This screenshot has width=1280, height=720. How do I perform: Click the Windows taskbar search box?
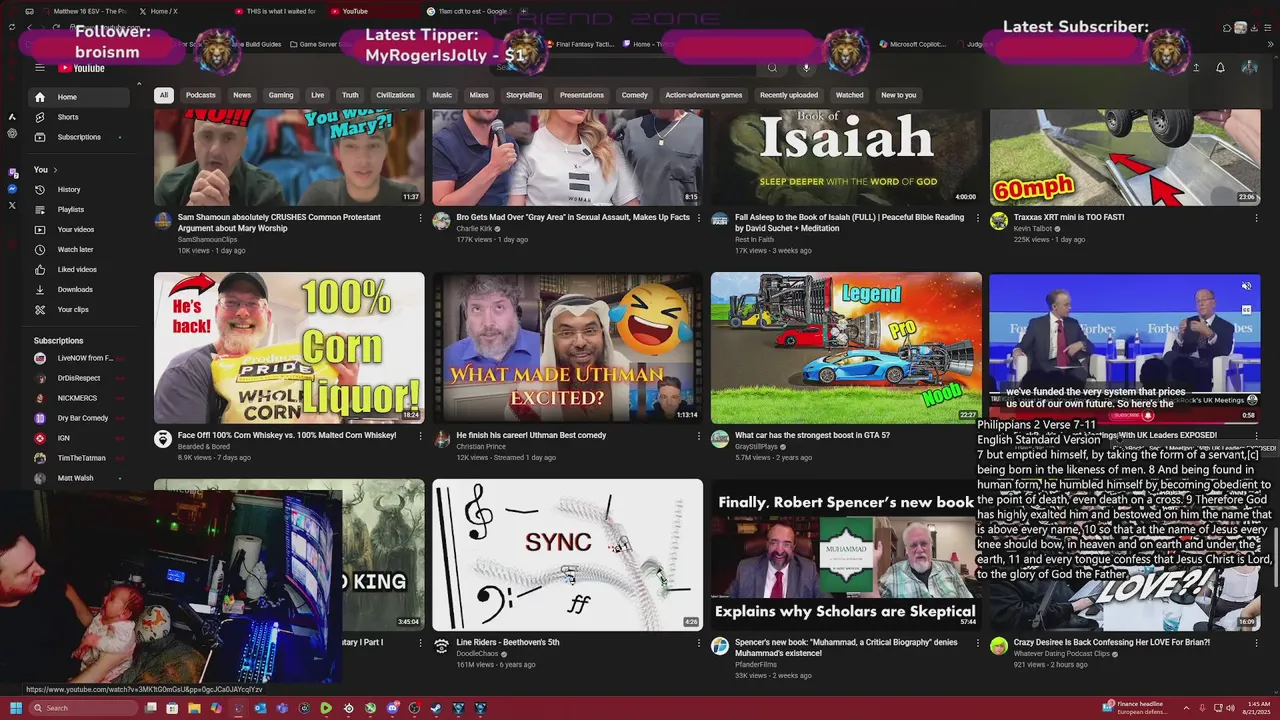tap(83, 708)
